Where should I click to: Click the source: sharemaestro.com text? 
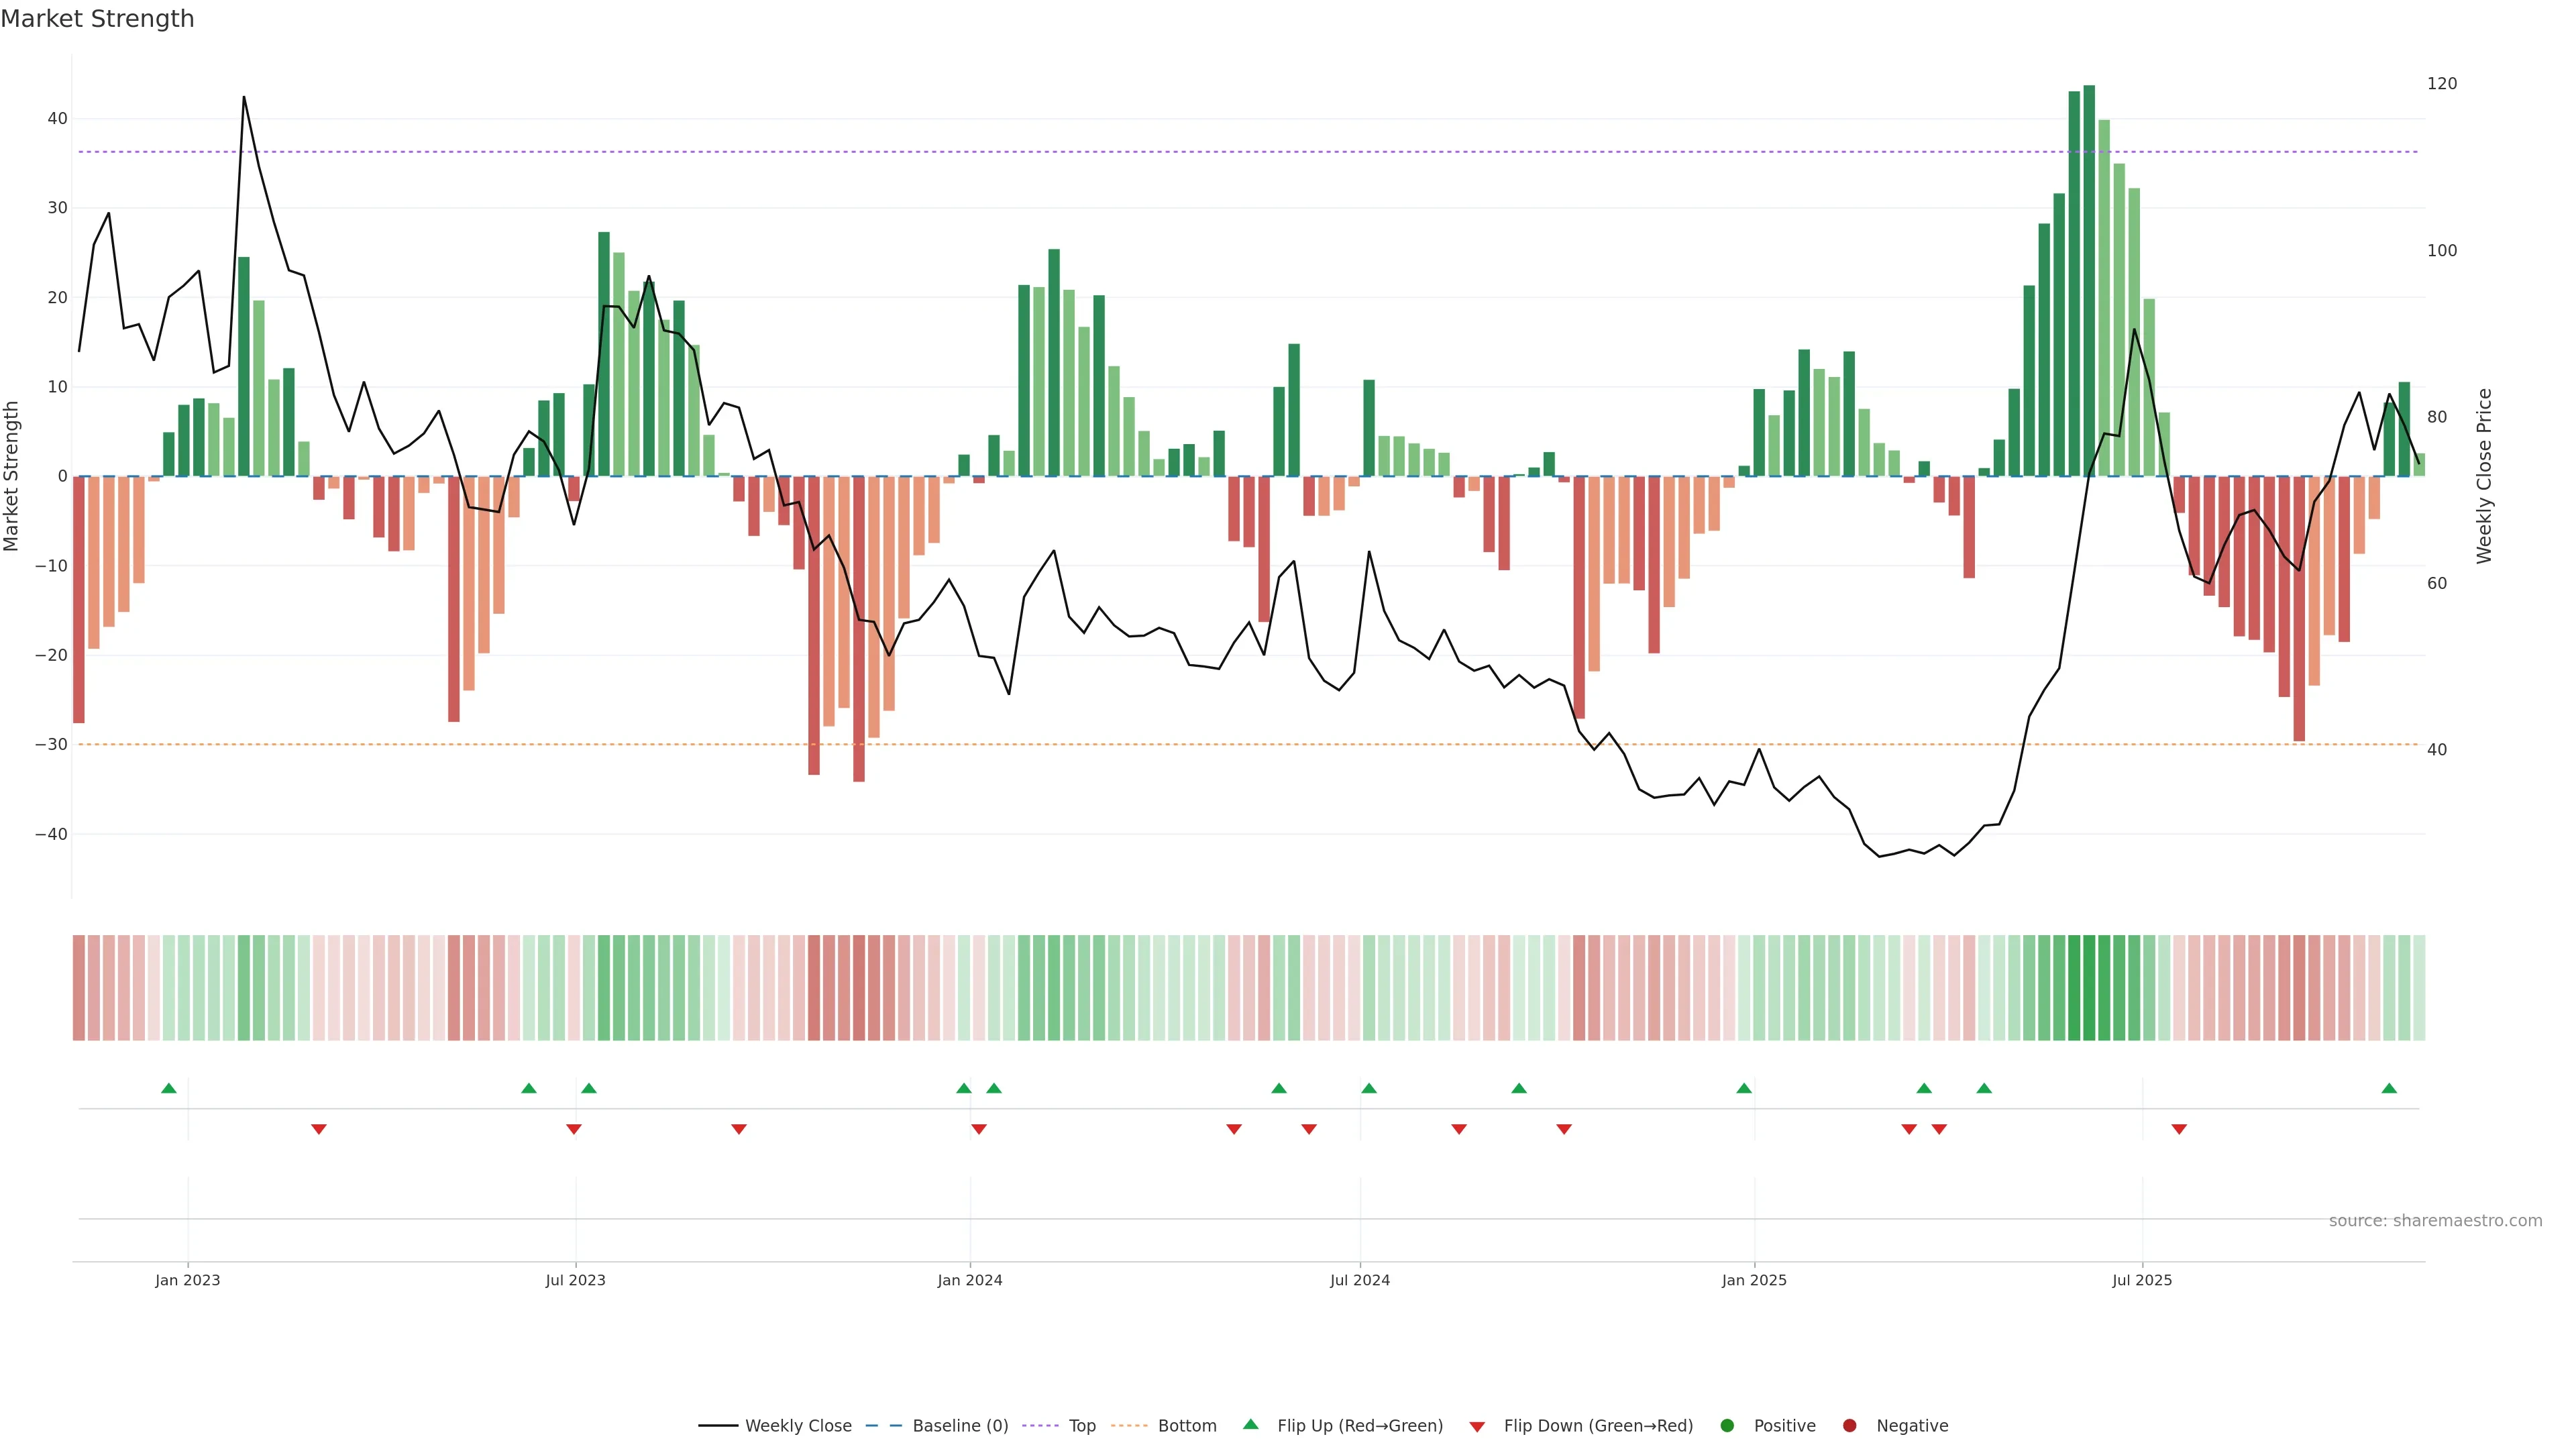(2435, 1221)
